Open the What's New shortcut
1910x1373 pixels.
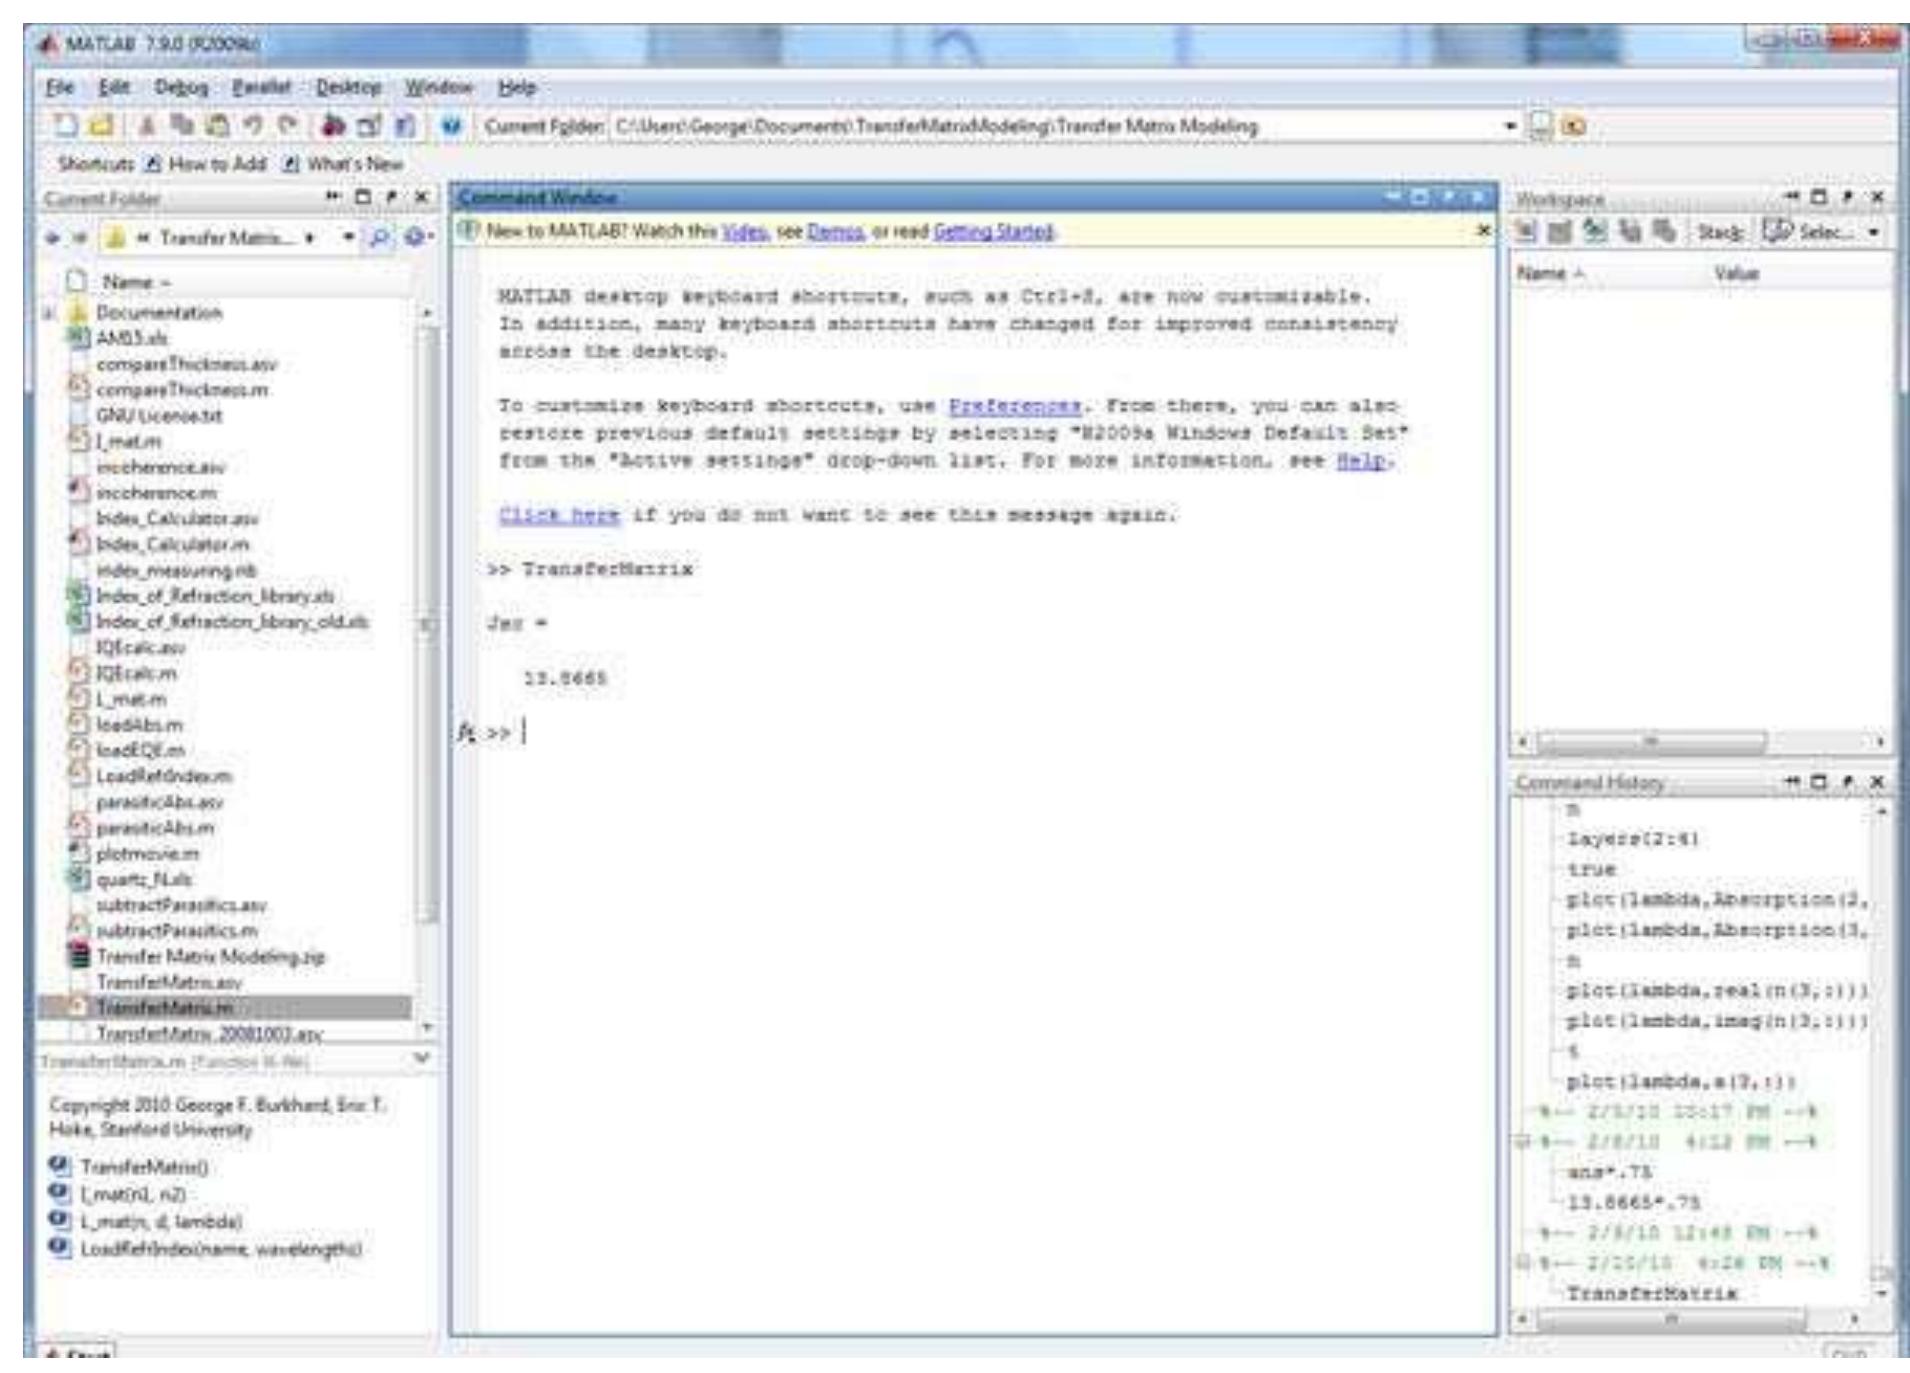[x=343, y=164]
